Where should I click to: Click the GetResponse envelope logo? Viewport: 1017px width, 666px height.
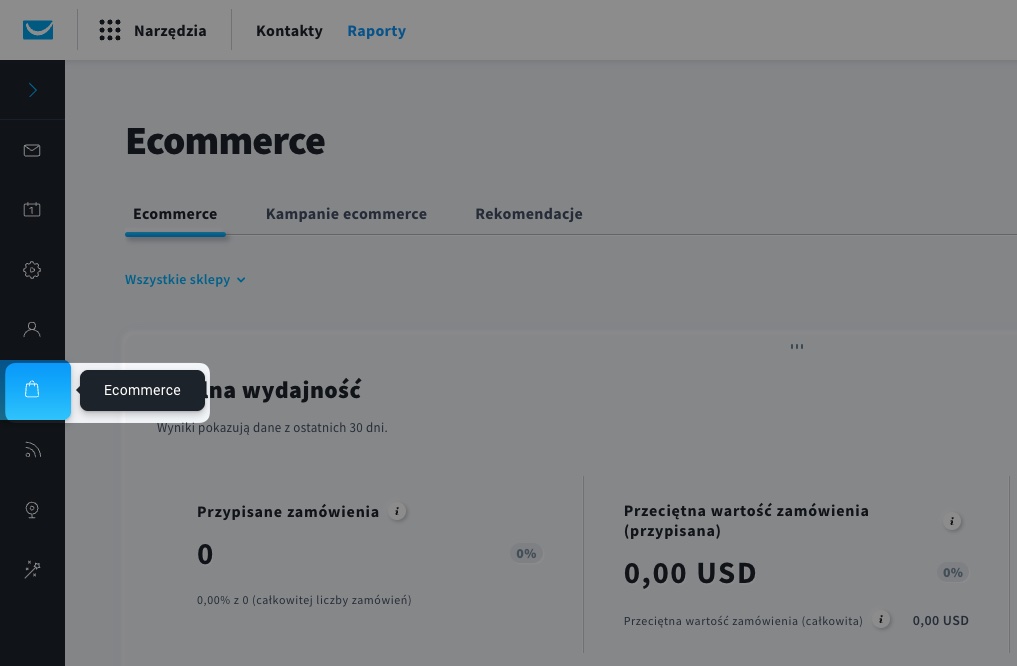coord(38,30)
